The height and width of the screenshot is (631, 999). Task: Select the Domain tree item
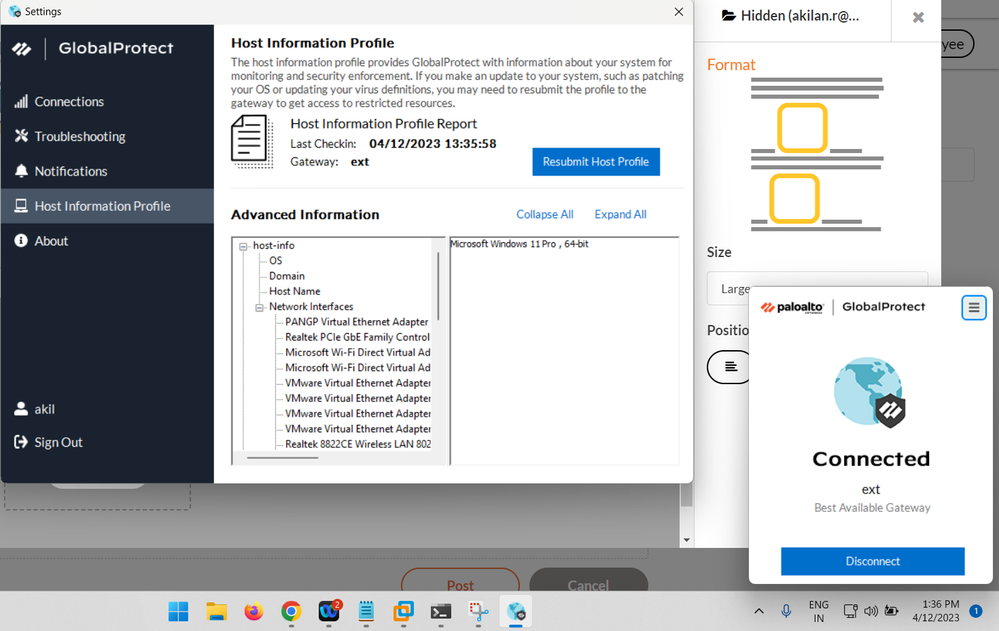(x=287, y=276)
